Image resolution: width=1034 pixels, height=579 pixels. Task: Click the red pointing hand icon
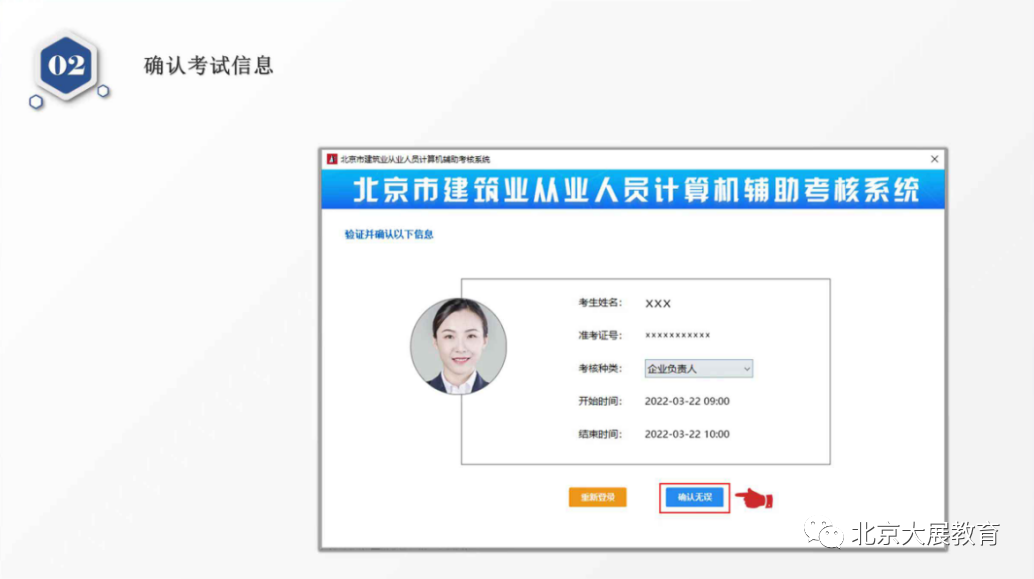point(754,497)
